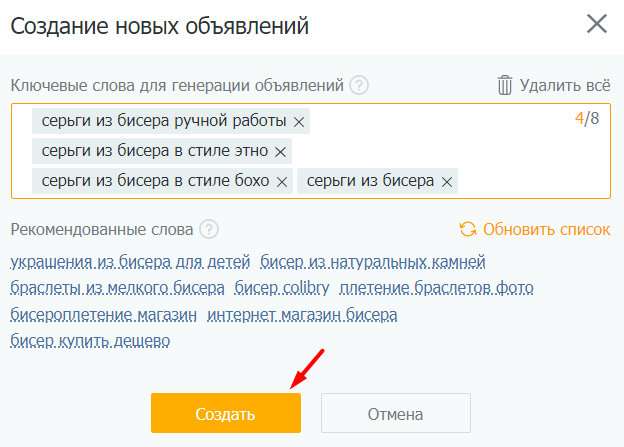Image resolution: width=624 pixels, height=447 pixels.
Task: Add 'бисер из натуральных камней' suggestion
Action: click(372, 263)
